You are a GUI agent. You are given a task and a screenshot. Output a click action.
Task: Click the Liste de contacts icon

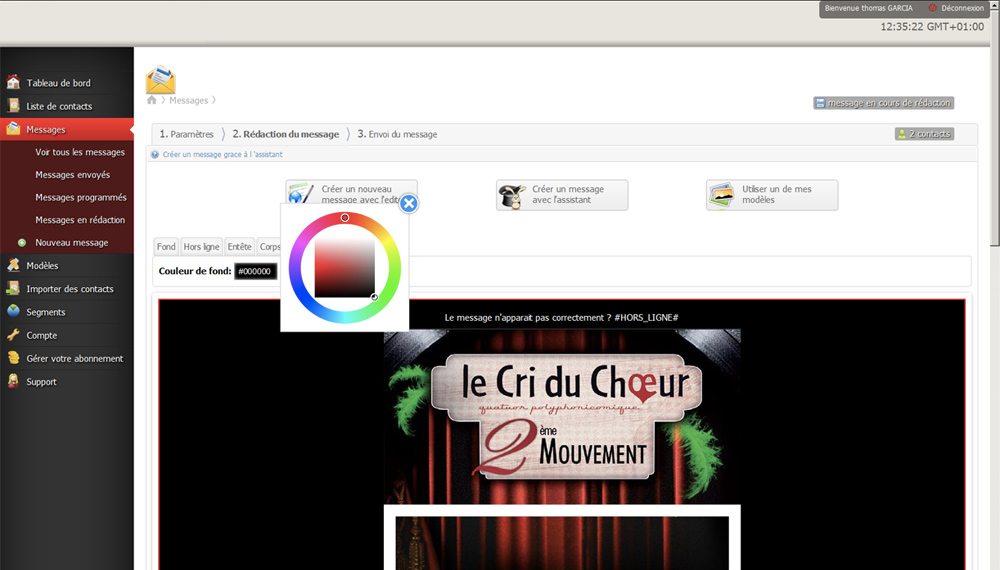(13, 106)
